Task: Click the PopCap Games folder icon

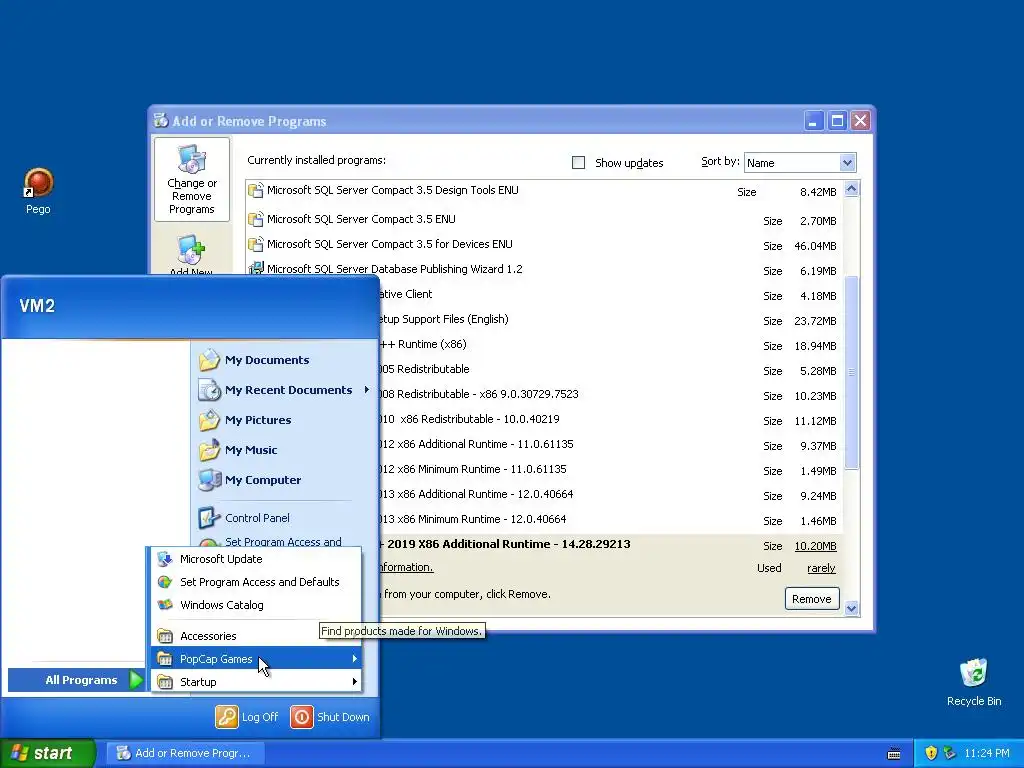Action: (165, 659)
